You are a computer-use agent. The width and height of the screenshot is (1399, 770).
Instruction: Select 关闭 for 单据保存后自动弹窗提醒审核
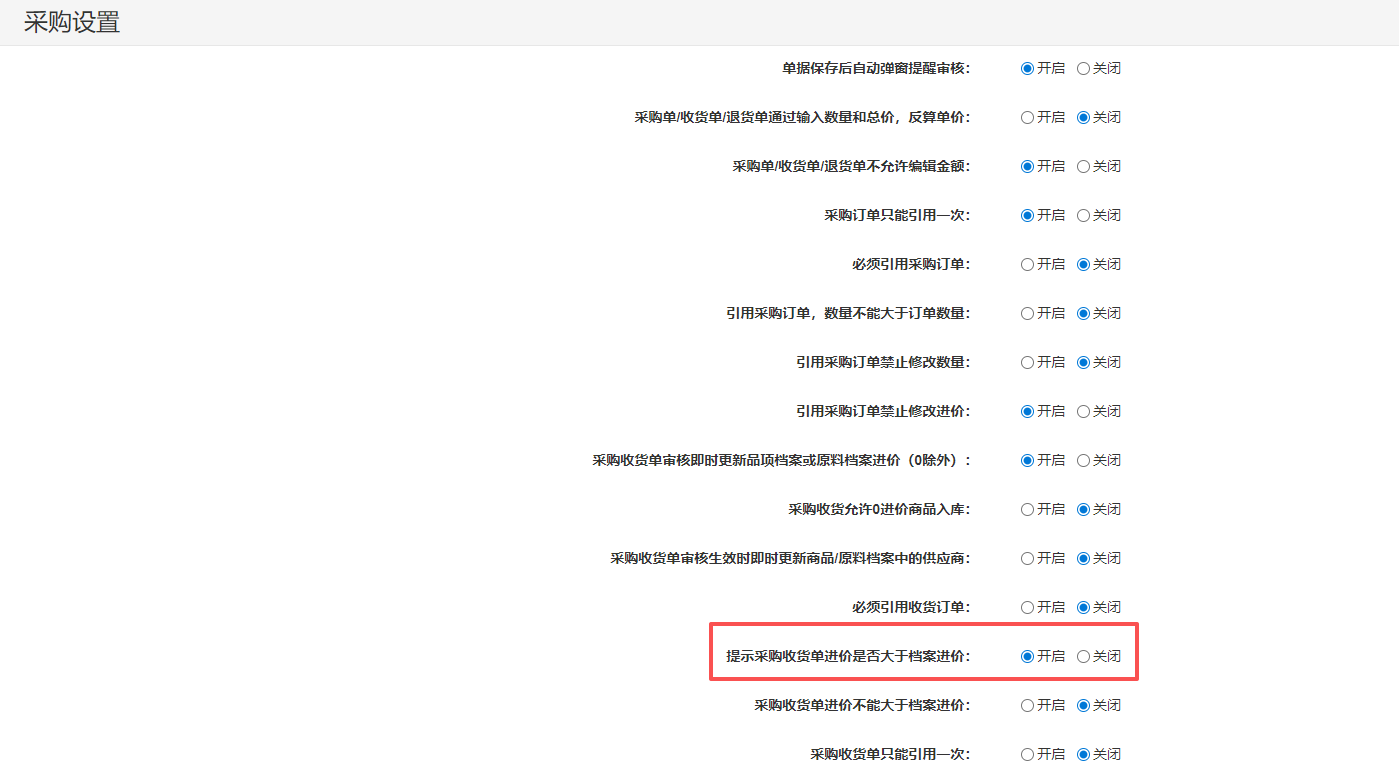[x=1083, y=69]
